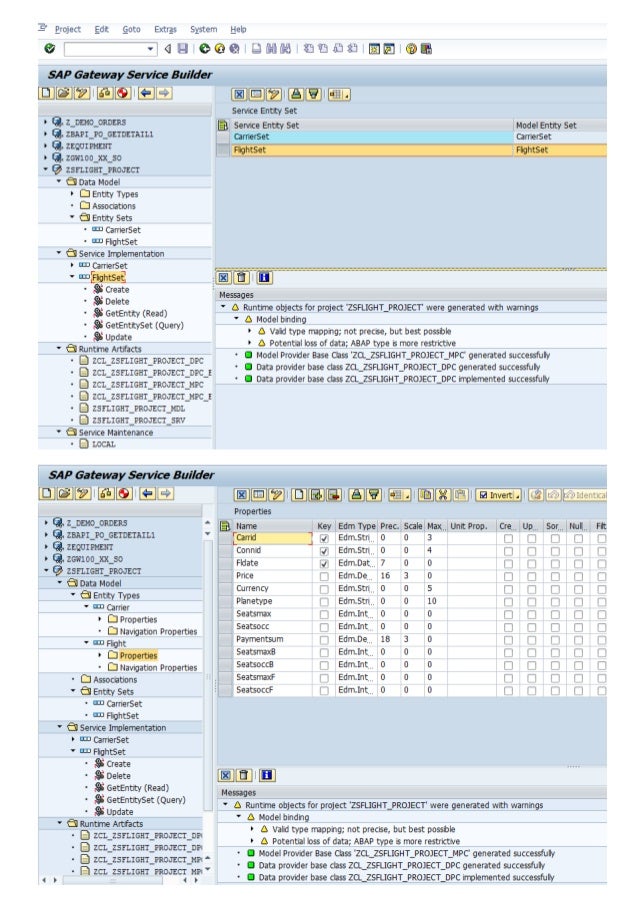
Task: Open the System menu
Action: [x=203, y=29]
